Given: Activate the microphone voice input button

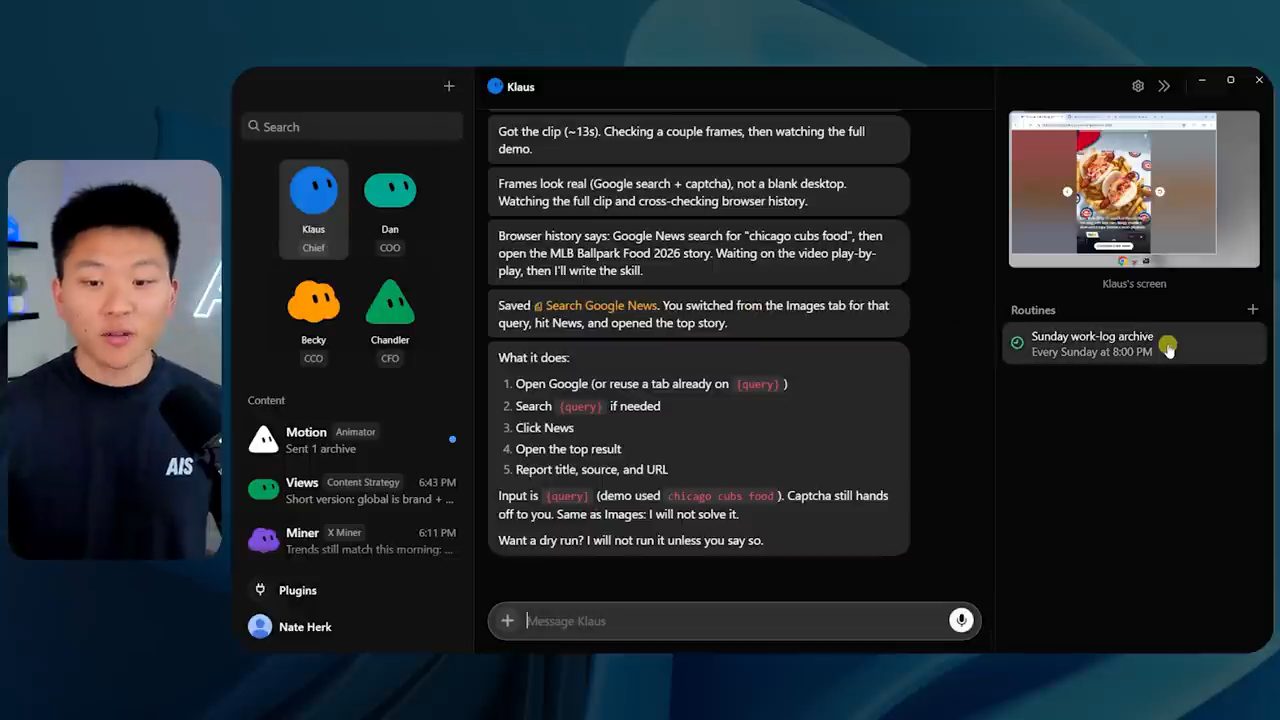Looking at the screenshot, I should click(x=961, y=621).
